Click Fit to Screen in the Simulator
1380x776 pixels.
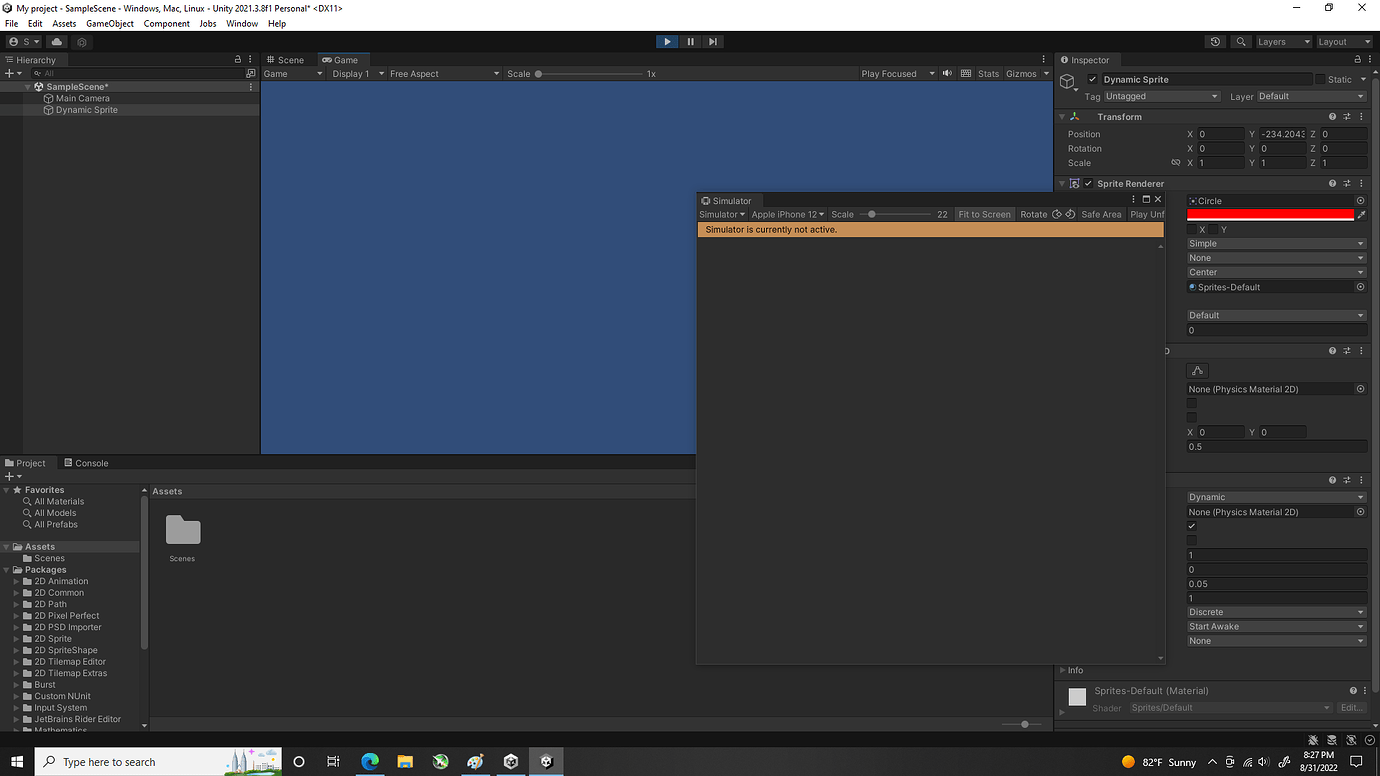(984, 214)
